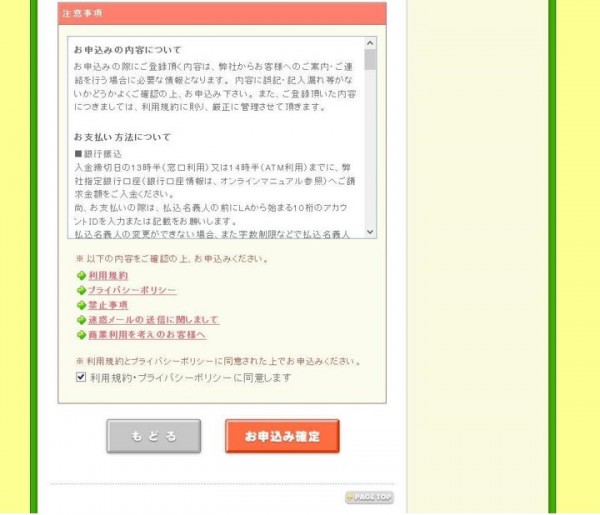
Task: Uncheck the 利用規約・プライバシーポリシーに同意します checkbox
Action: click(81, 377)
